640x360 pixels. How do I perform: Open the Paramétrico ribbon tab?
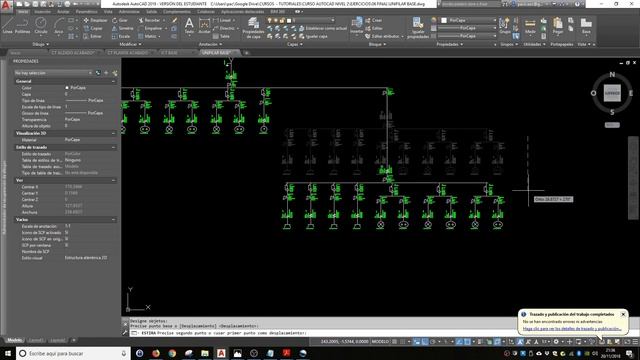tap(87, 12)
